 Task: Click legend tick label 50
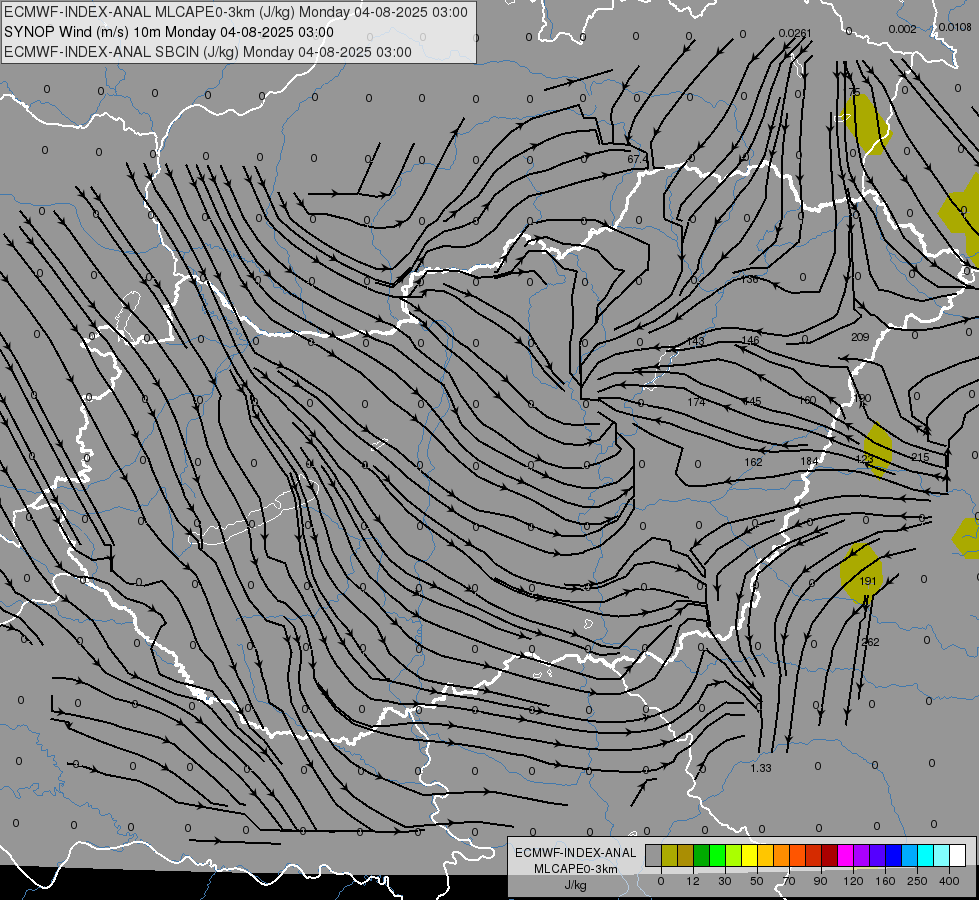click(757, 881)
